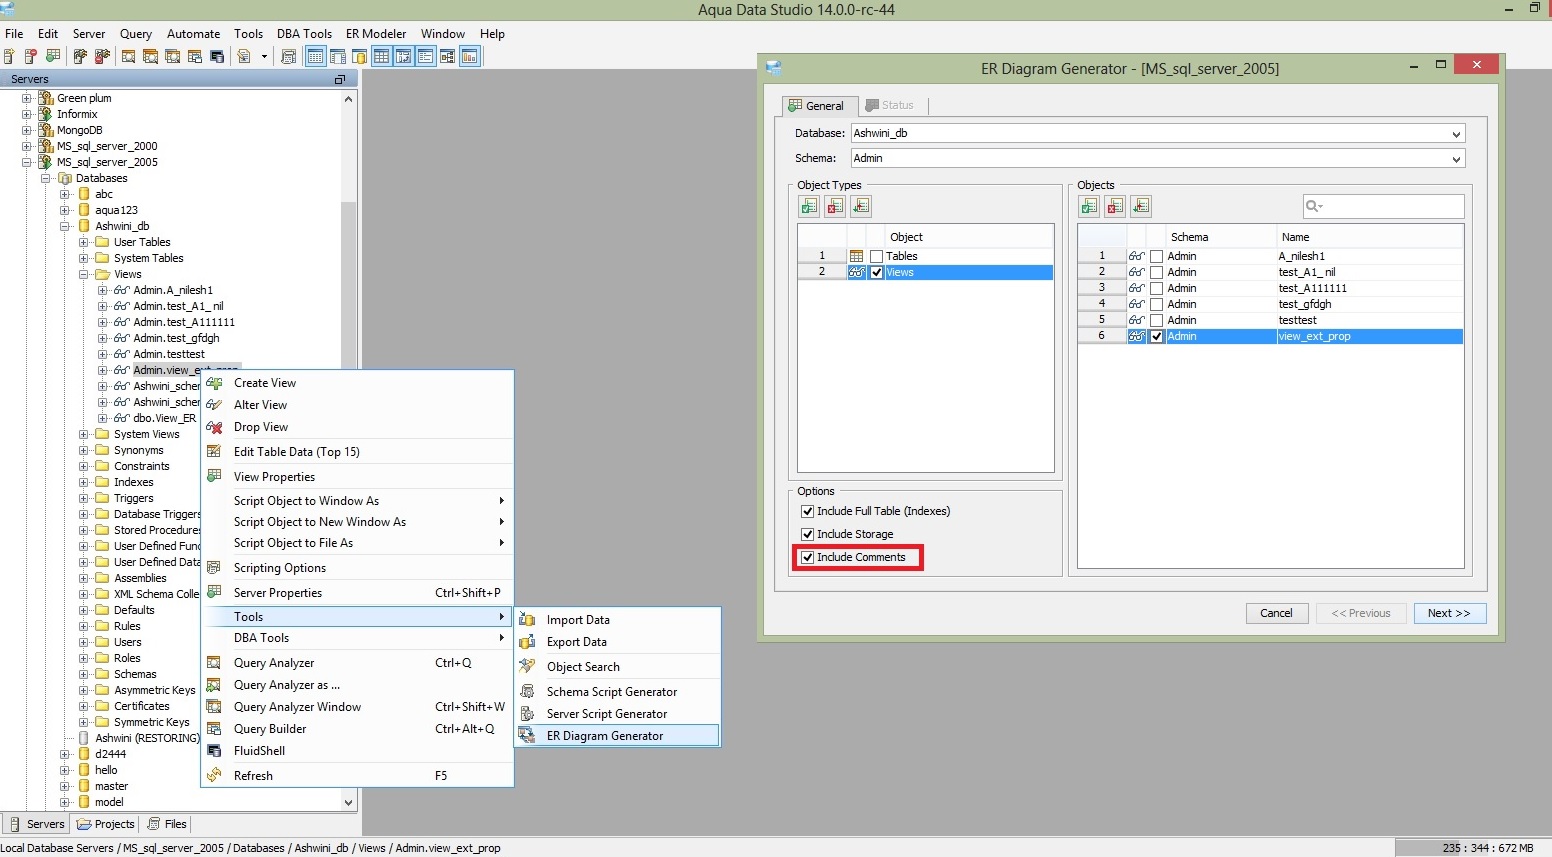Select the Ashwini (RESTORING) database node
Viewport: 1552px width, 857px height.
coord(147,738)
